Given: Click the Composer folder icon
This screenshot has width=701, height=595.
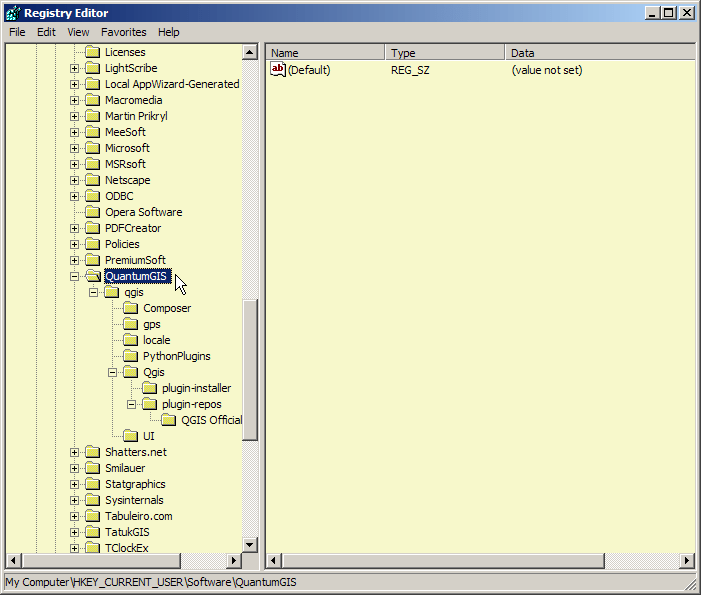Looking at the screenshot, I should click(131, 308).
